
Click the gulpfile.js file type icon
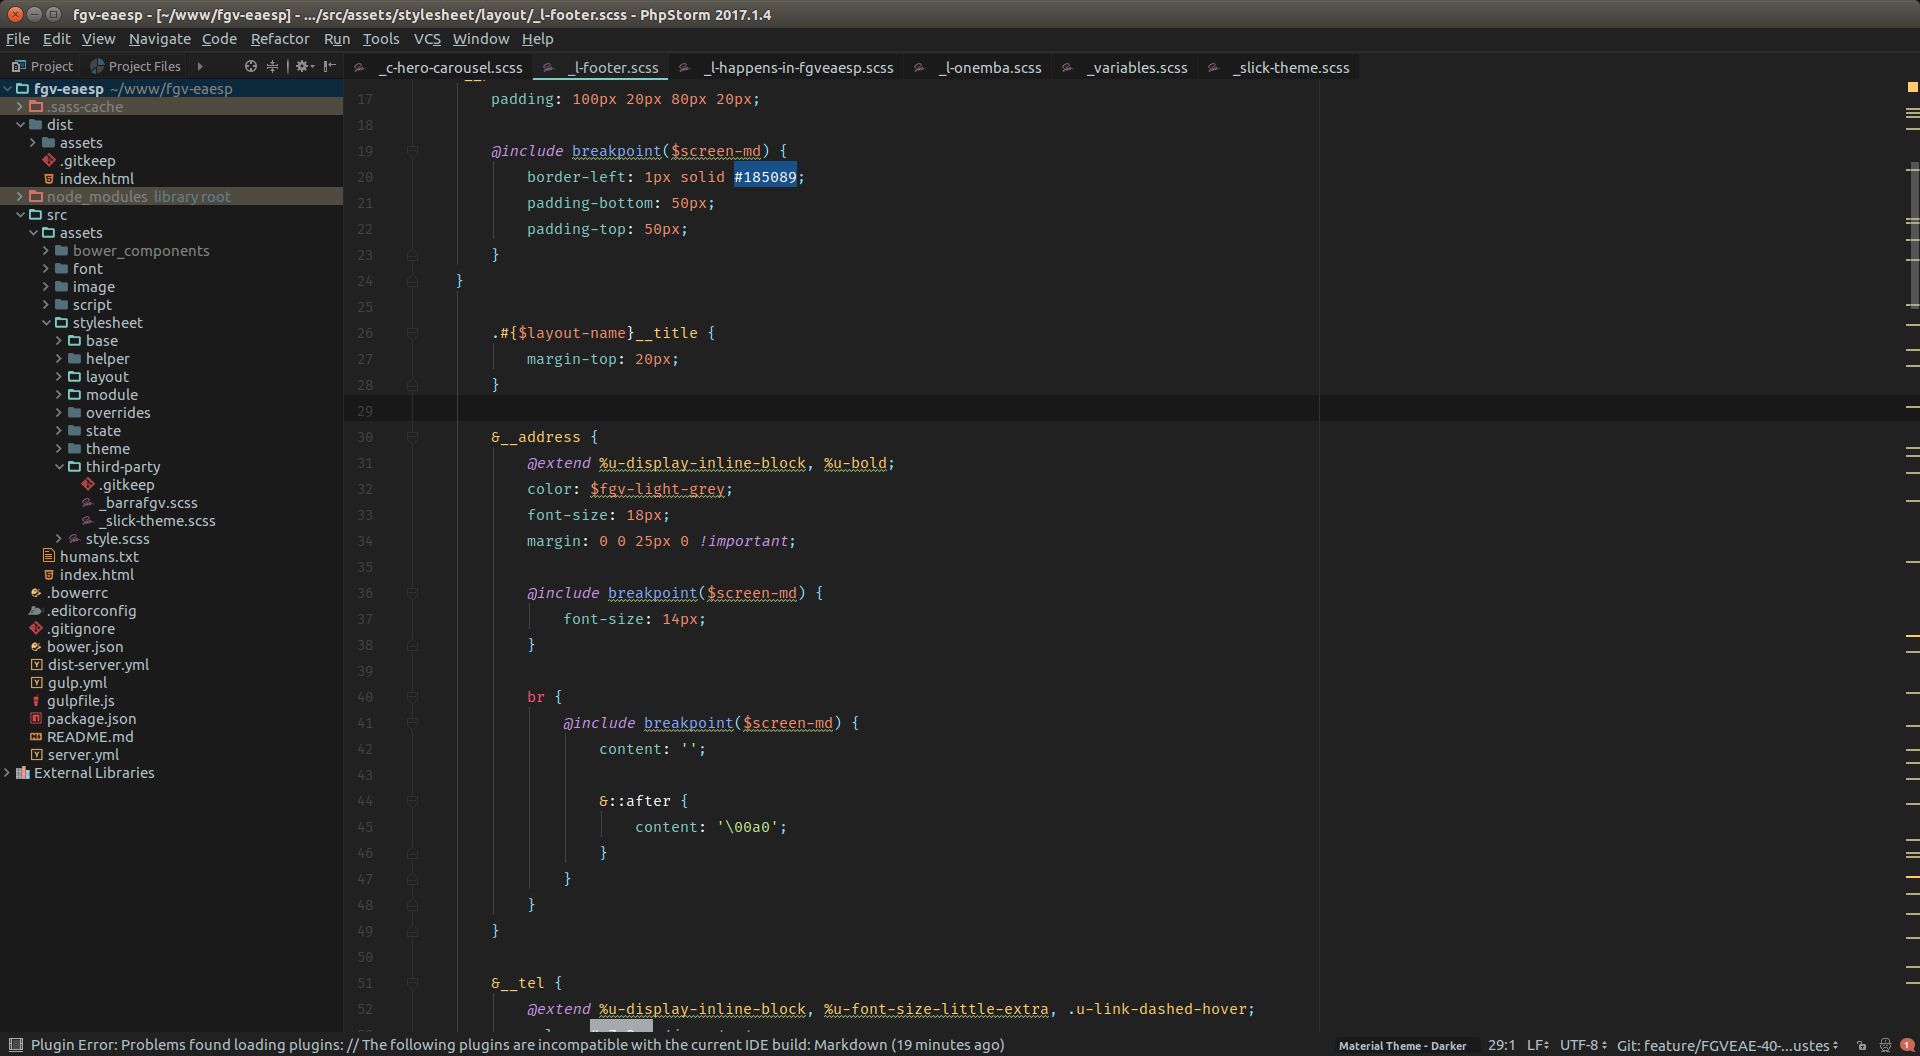click(x=36, y=700)
